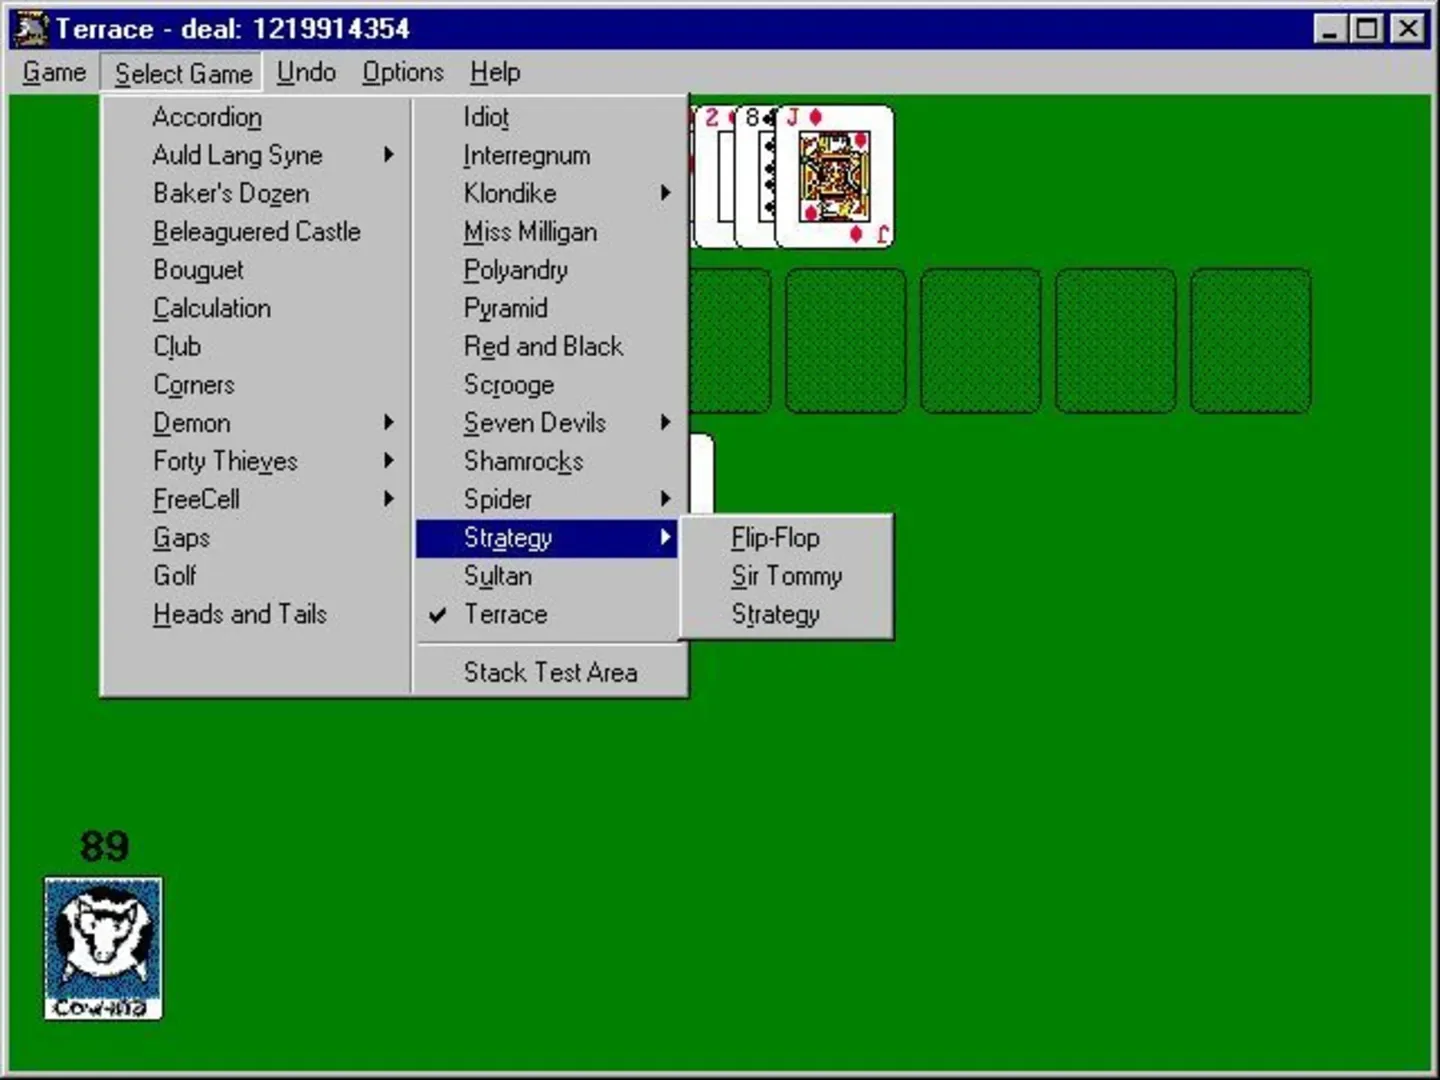Click Undo in the menu bar
The width and height of the screenshot is (1440, 1080).
pos(306,73)
